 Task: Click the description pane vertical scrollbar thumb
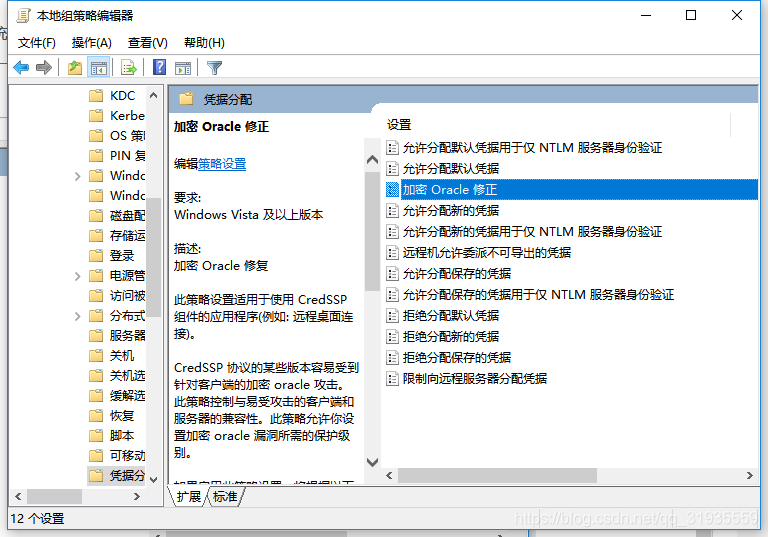[372, 229]
